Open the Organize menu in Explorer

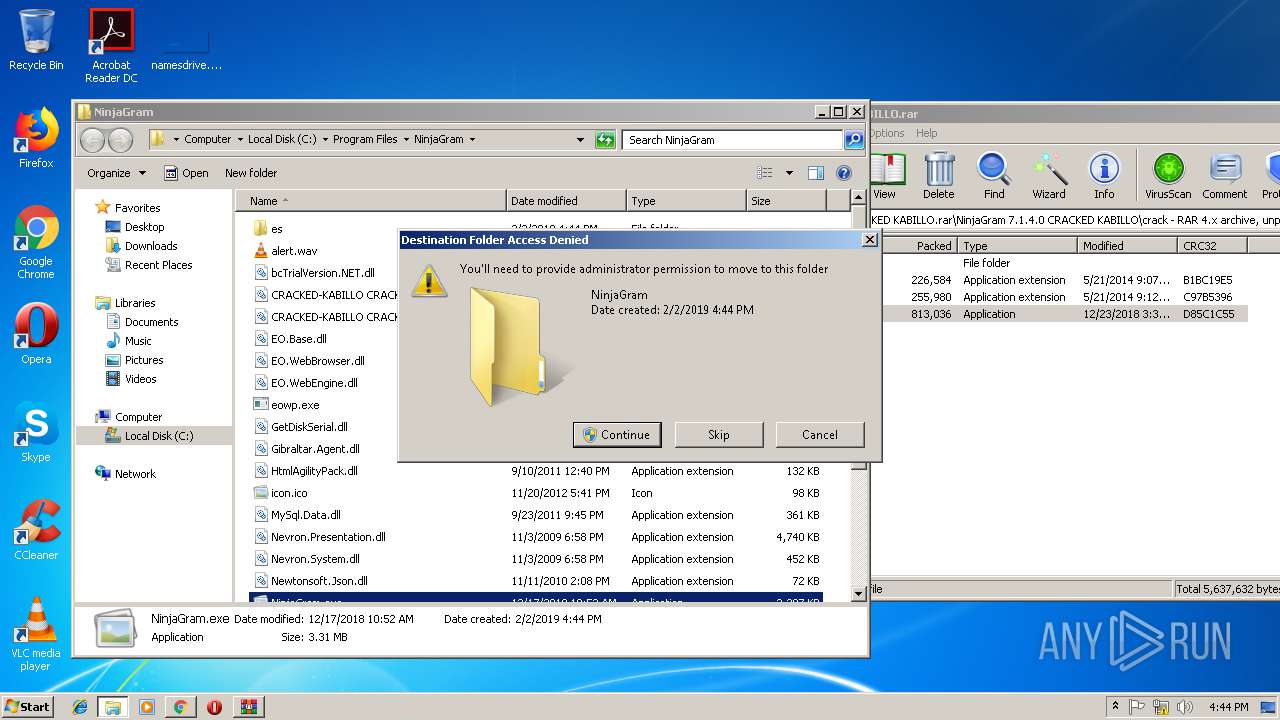point(116,173)
